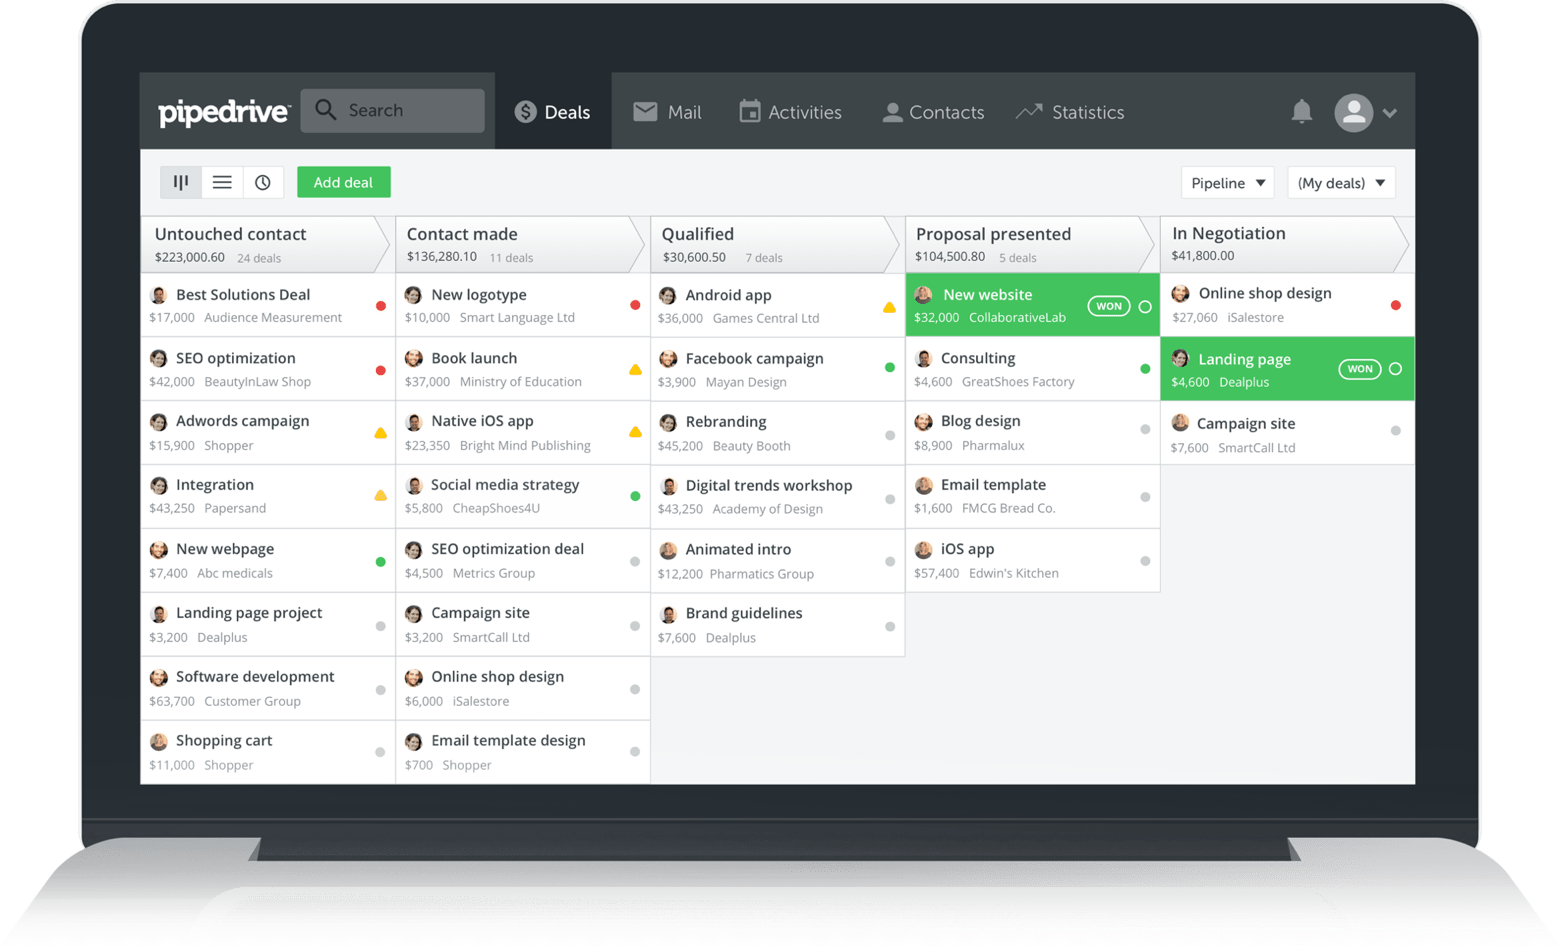Click owner avatar on Rebranding deal
The height and width of the screenshot is (946, 1560).
click(668, 423)
